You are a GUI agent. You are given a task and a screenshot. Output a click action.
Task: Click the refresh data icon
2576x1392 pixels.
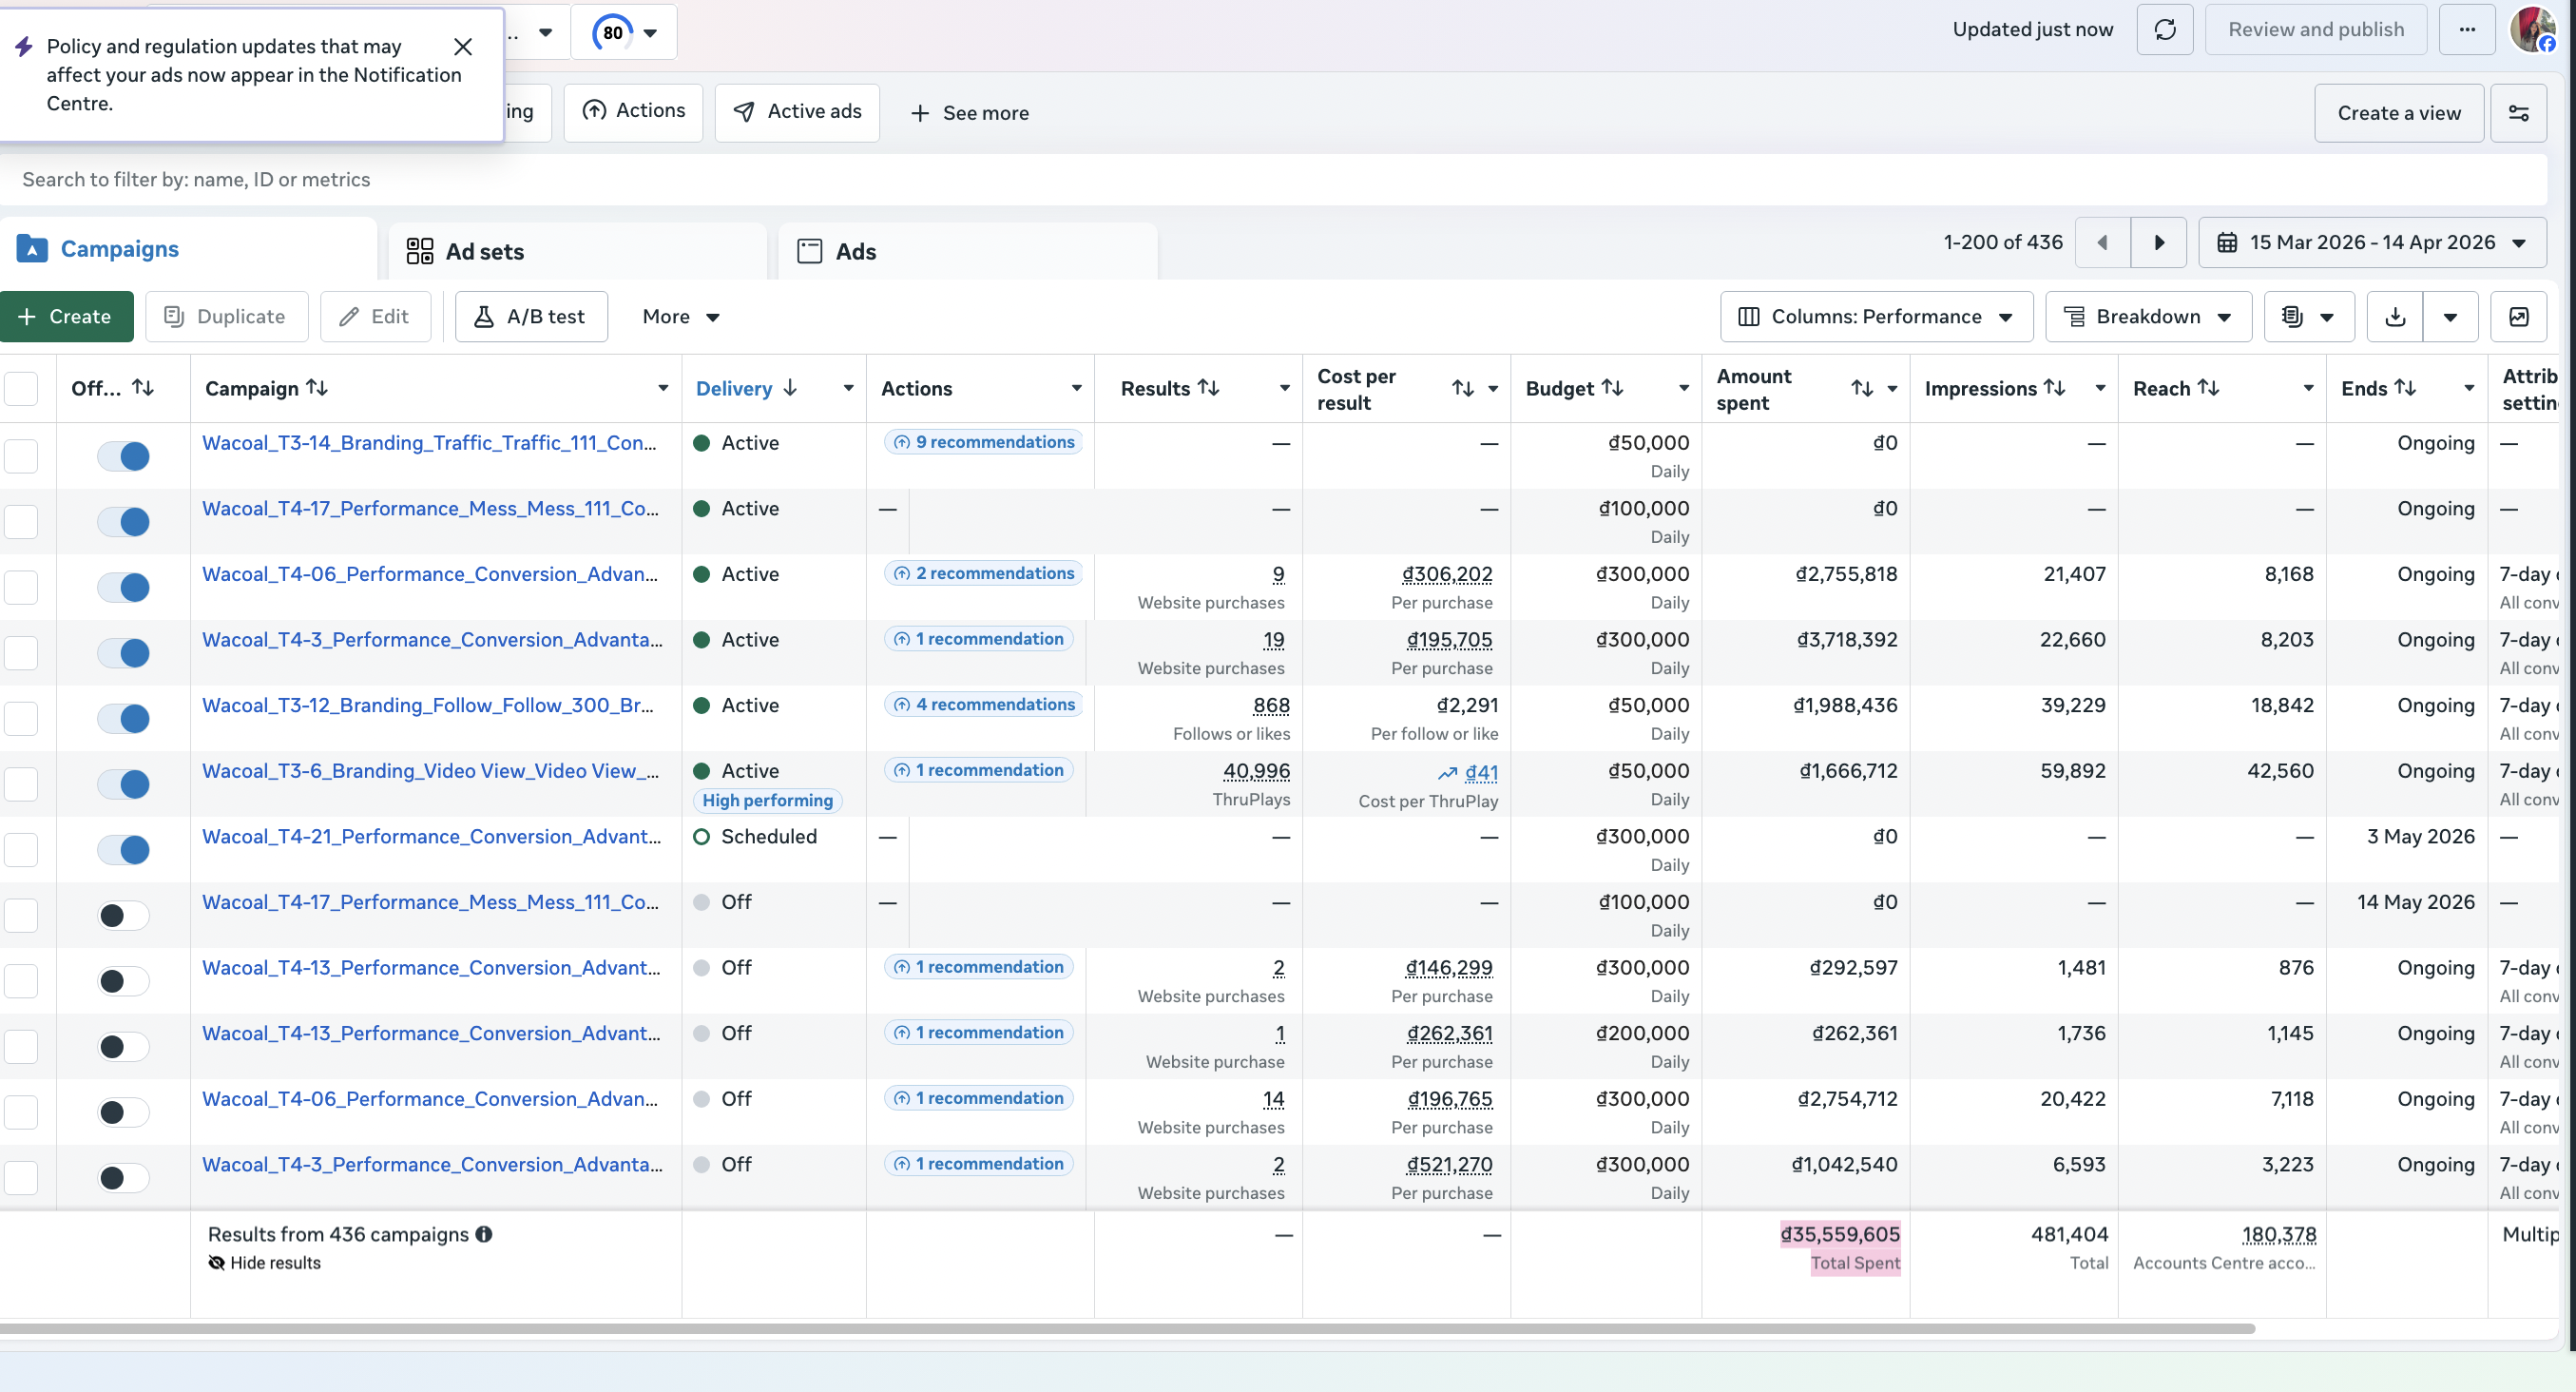point(2164,30)
